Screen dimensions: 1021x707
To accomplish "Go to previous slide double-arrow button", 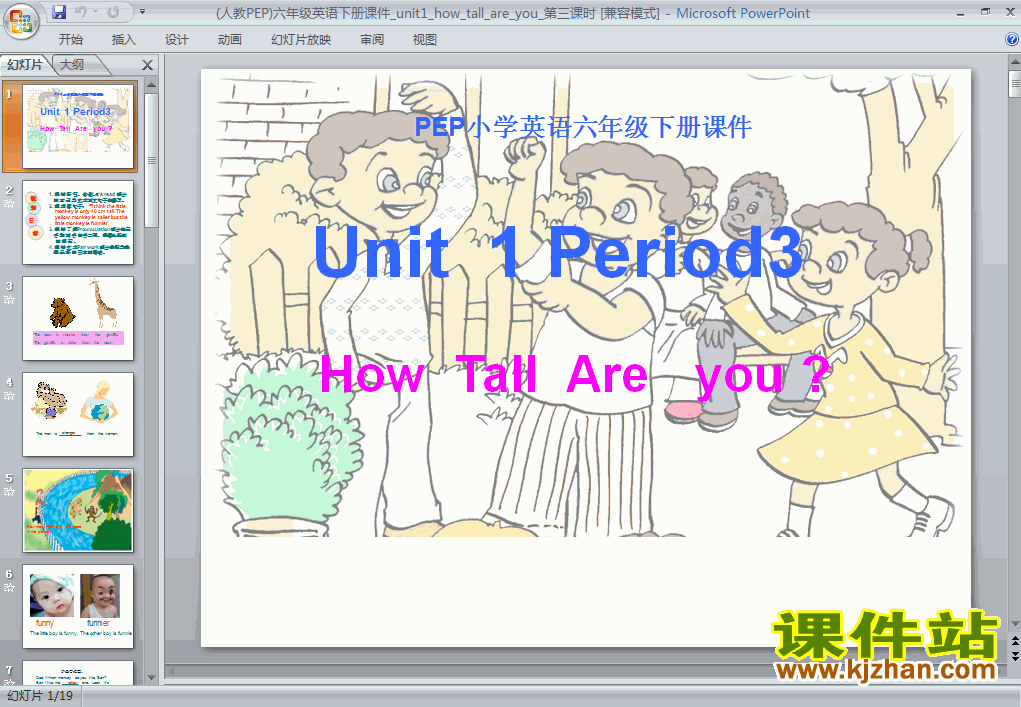I will tap(1014, 642).
